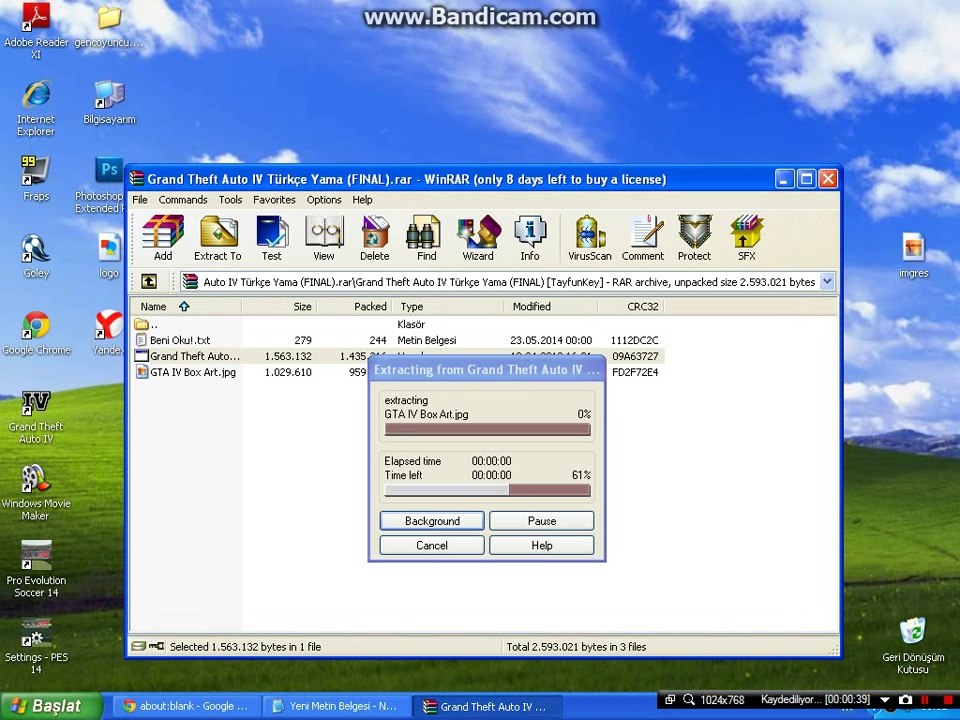Switch to Grand Theft Auto IV taskbar item
Viewport: 960px width, 720px height.
point(485,706)
